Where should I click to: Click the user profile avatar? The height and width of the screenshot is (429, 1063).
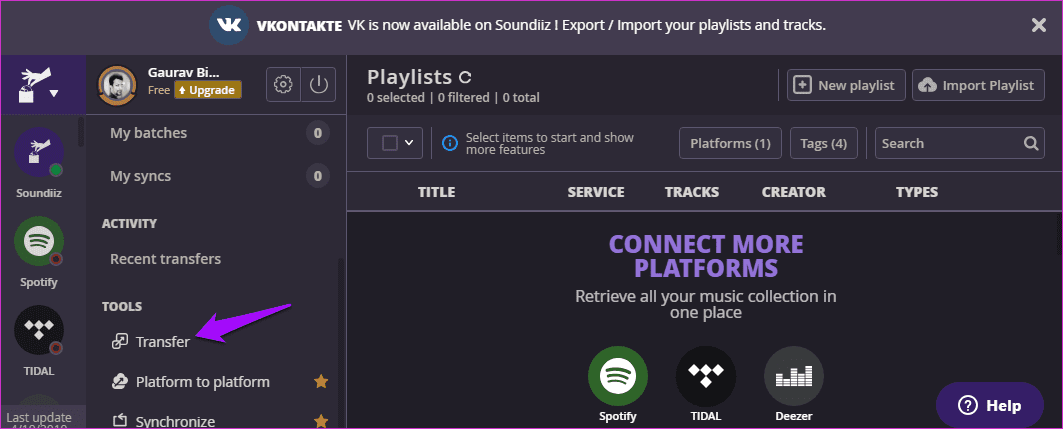pos(117,84)
